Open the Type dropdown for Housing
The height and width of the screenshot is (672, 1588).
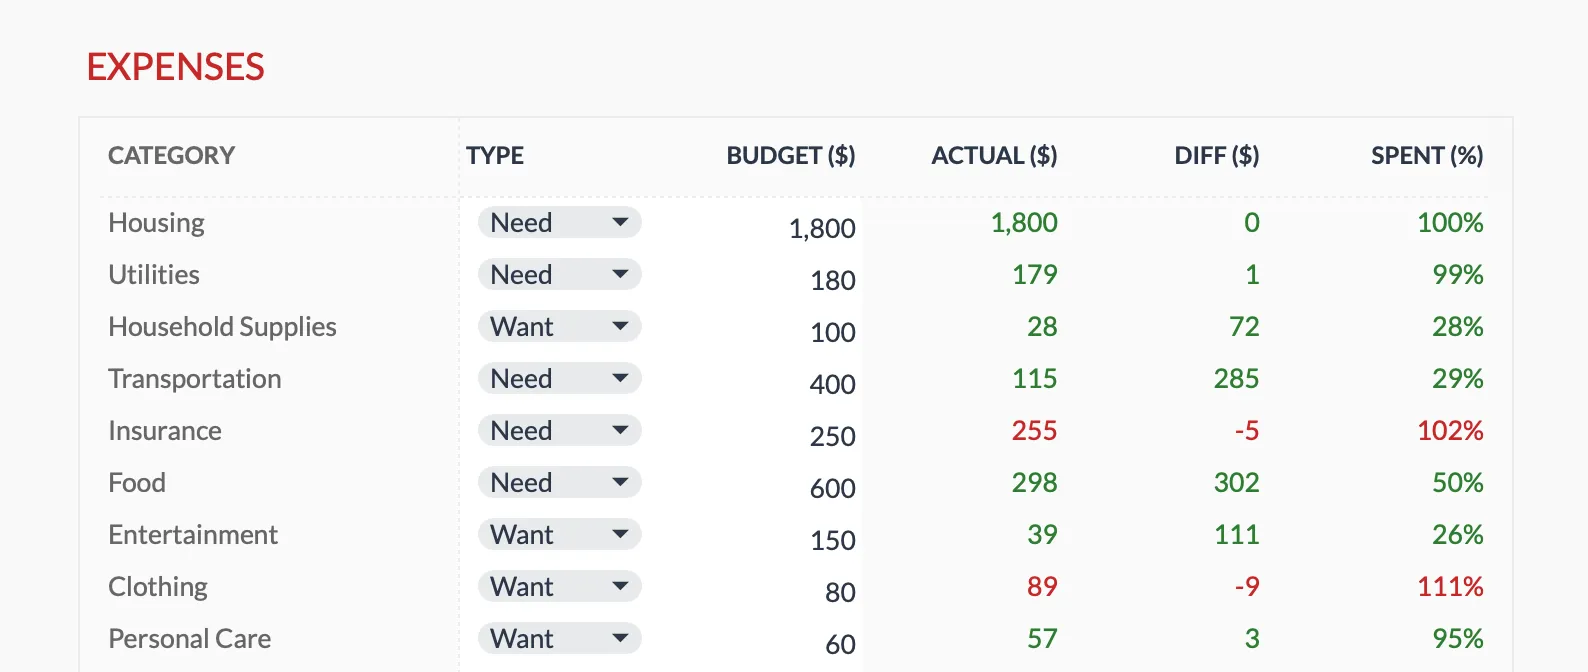558,222
